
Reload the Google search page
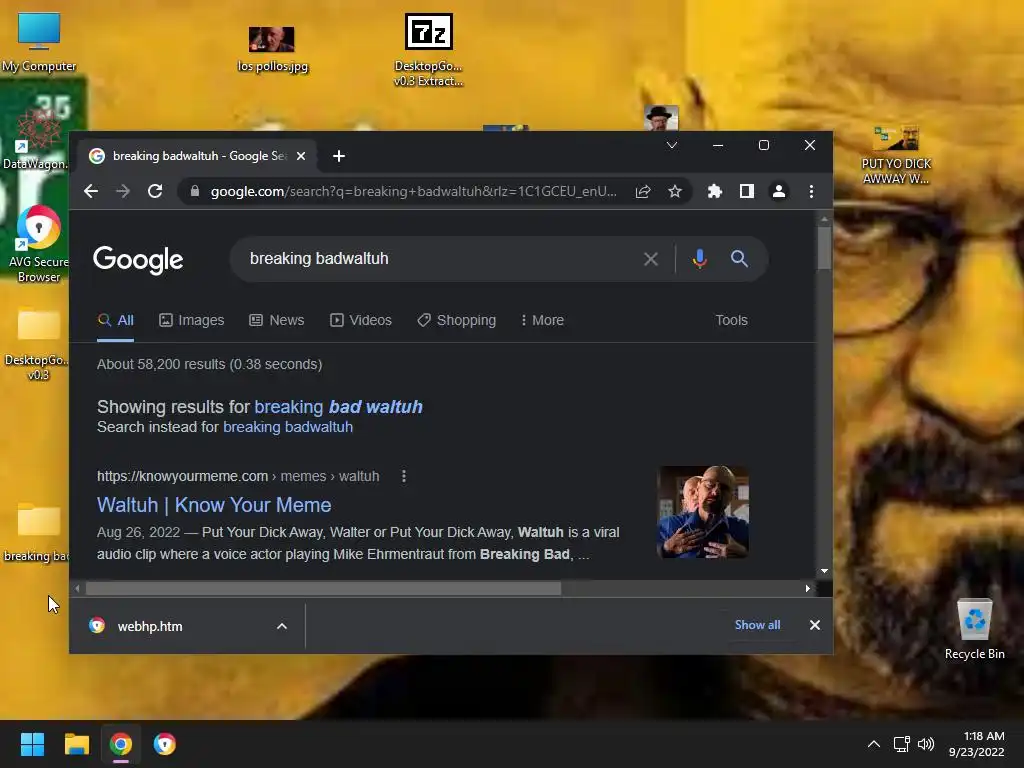tap(155, 191)
